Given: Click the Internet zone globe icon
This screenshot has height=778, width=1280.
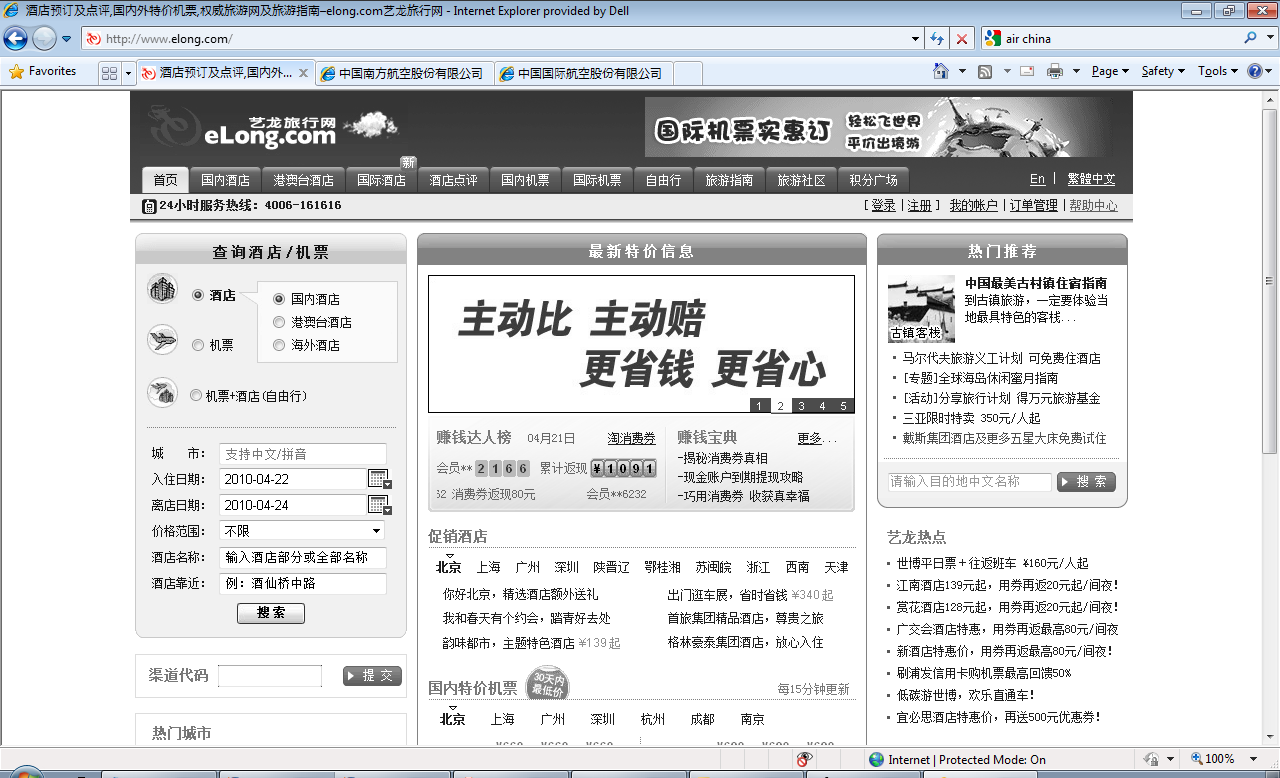Looking at the screenshot, I should click(x=876, y=760).
